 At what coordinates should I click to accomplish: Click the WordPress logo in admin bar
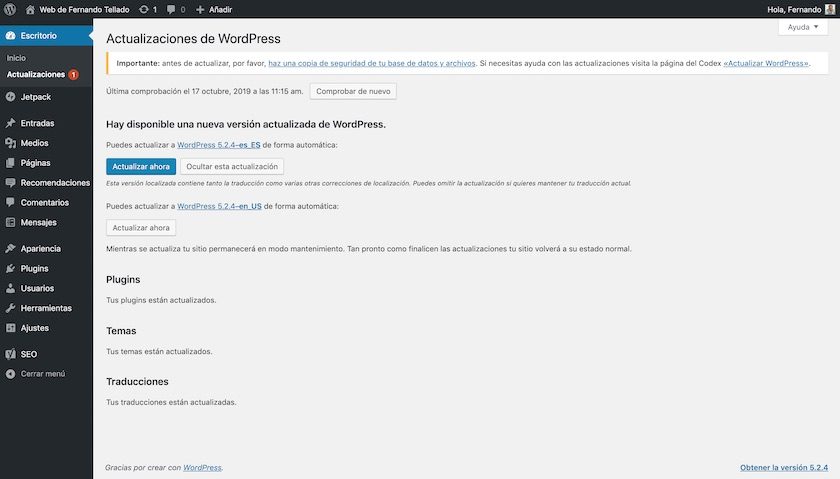tap(11, 9)
